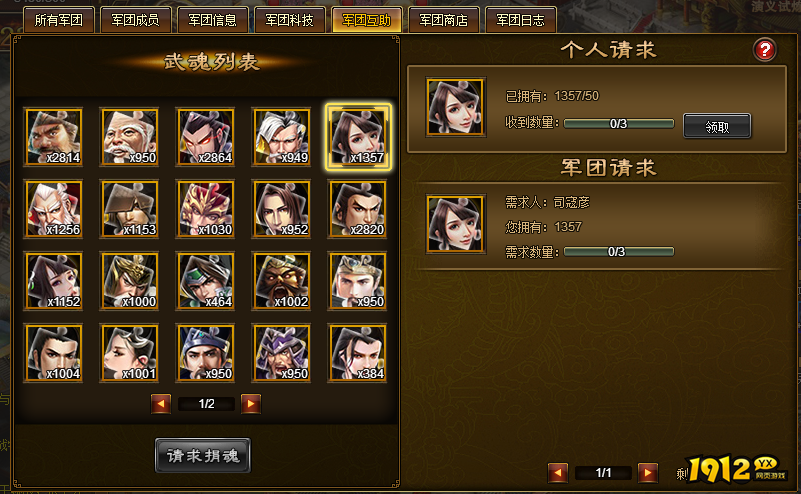Image resolution: width=801 pixels, height=494 pixels.
Task: Select the hooded hero soul x1153
Action: coord(129,209)
